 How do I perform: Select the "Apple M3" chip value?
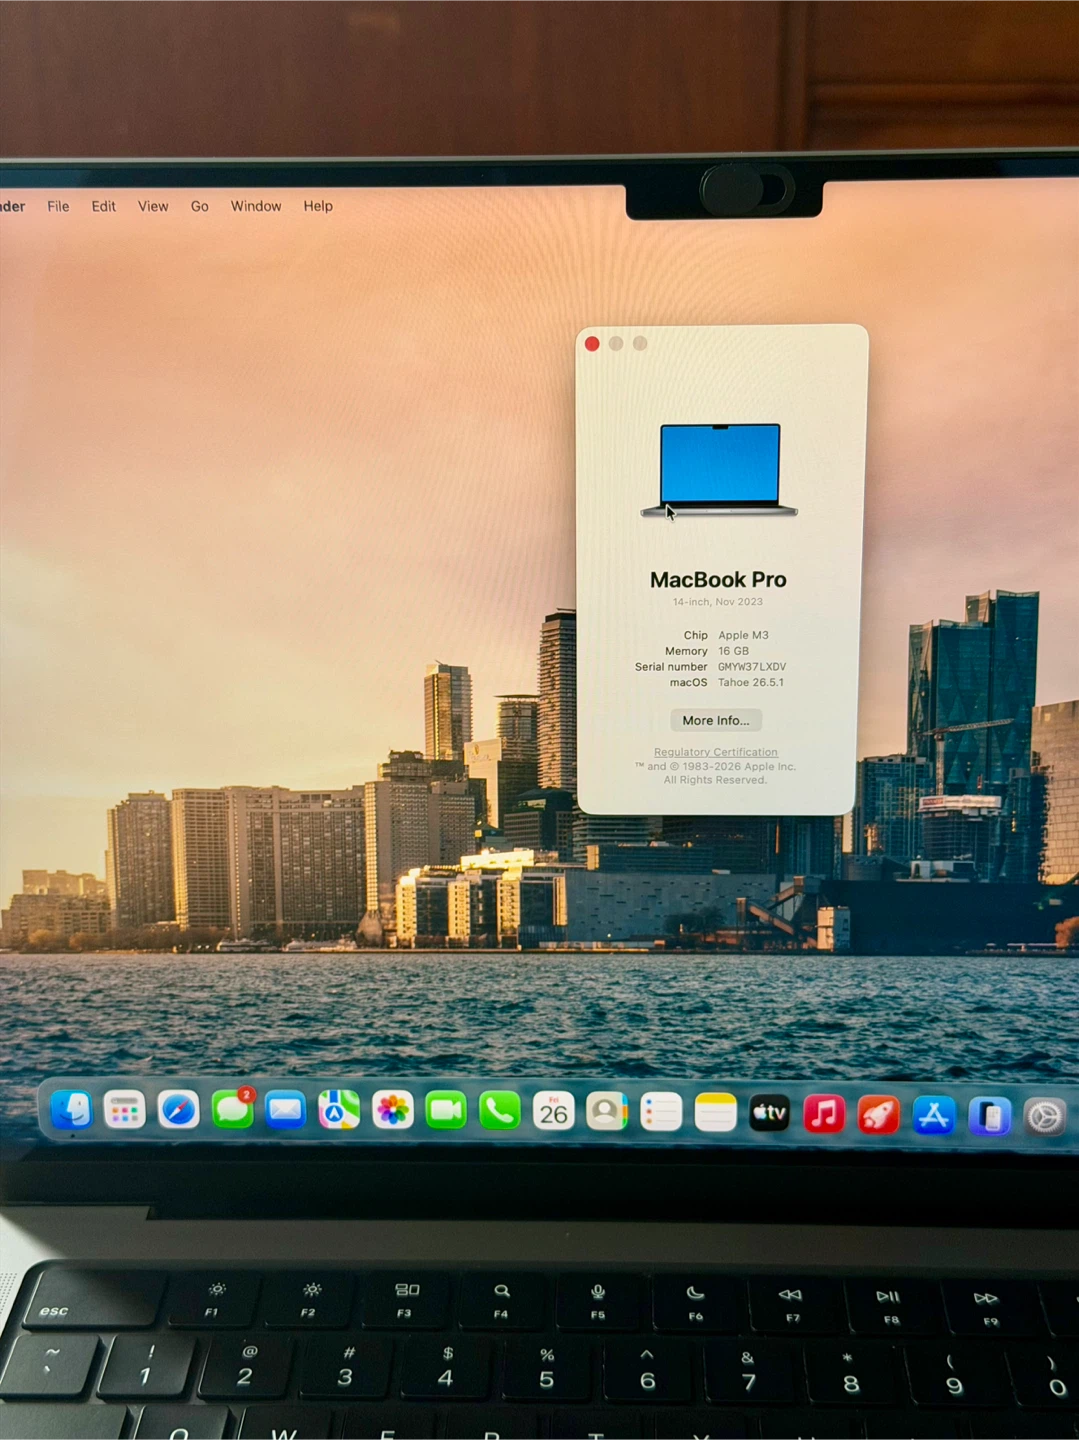743,635
